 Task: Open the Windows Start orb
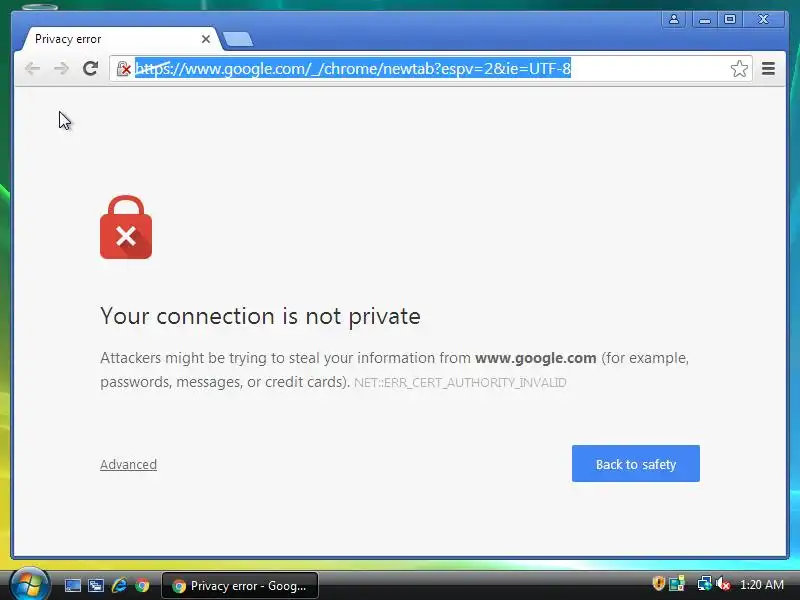(x=29, y=584)
